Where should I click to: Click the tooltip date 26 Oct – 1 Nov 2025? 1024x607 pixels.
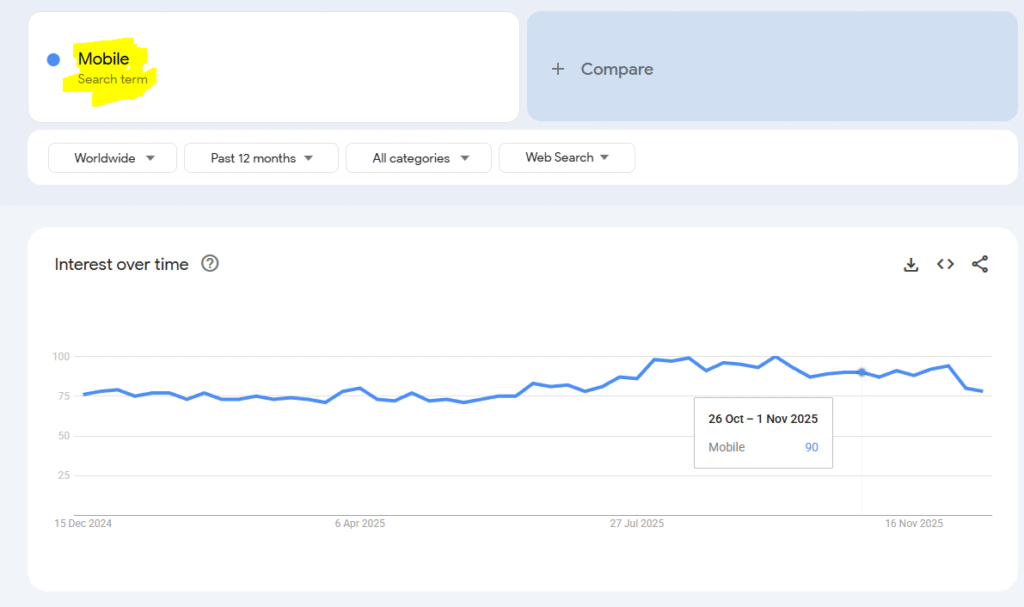tap(763, 418)
